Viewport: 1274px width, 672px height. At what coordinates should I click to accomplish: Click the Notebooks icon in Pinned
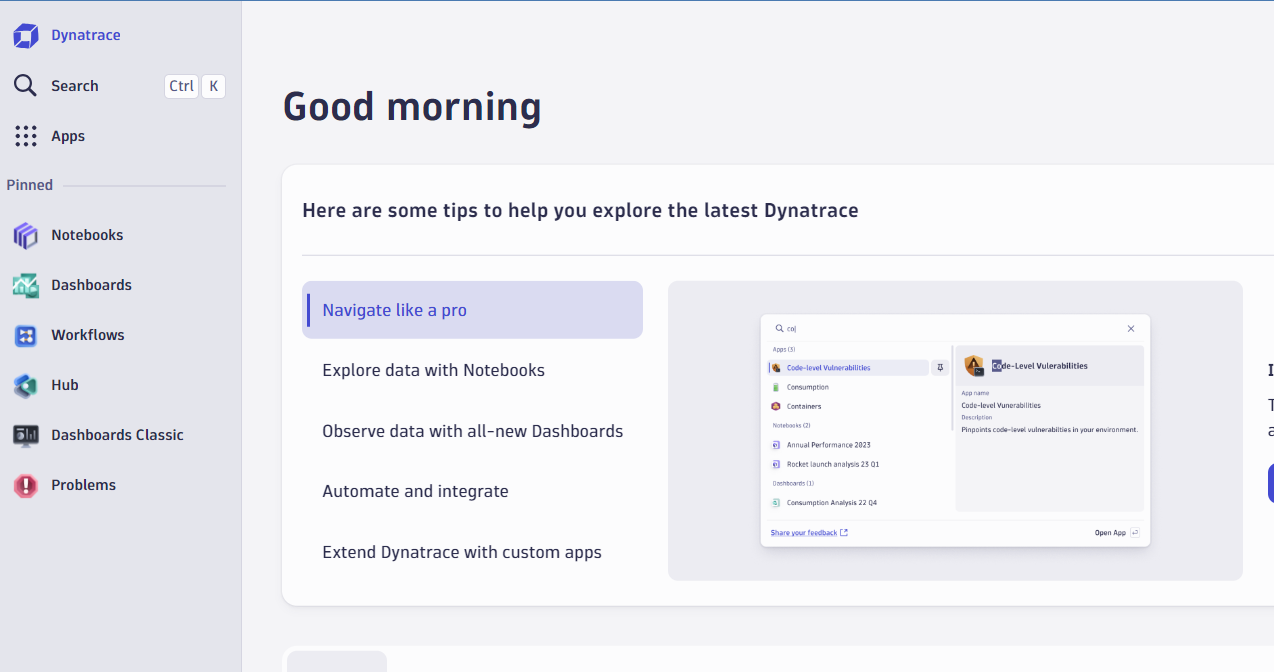tap(25, 236)
